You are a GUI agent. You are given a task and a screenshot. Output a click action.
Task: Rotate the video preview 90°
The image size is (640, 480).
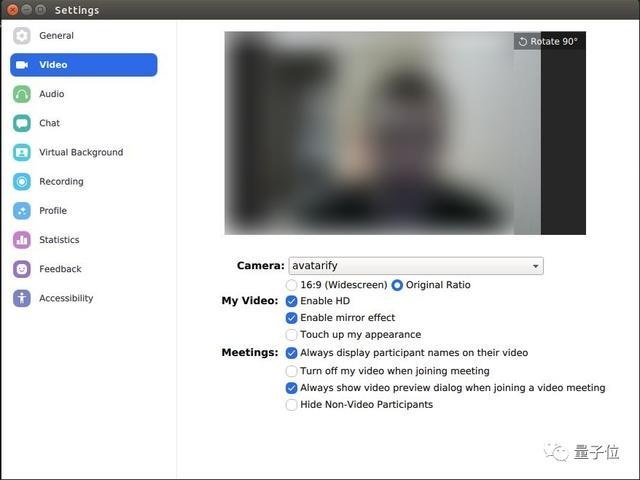(548, 41)
